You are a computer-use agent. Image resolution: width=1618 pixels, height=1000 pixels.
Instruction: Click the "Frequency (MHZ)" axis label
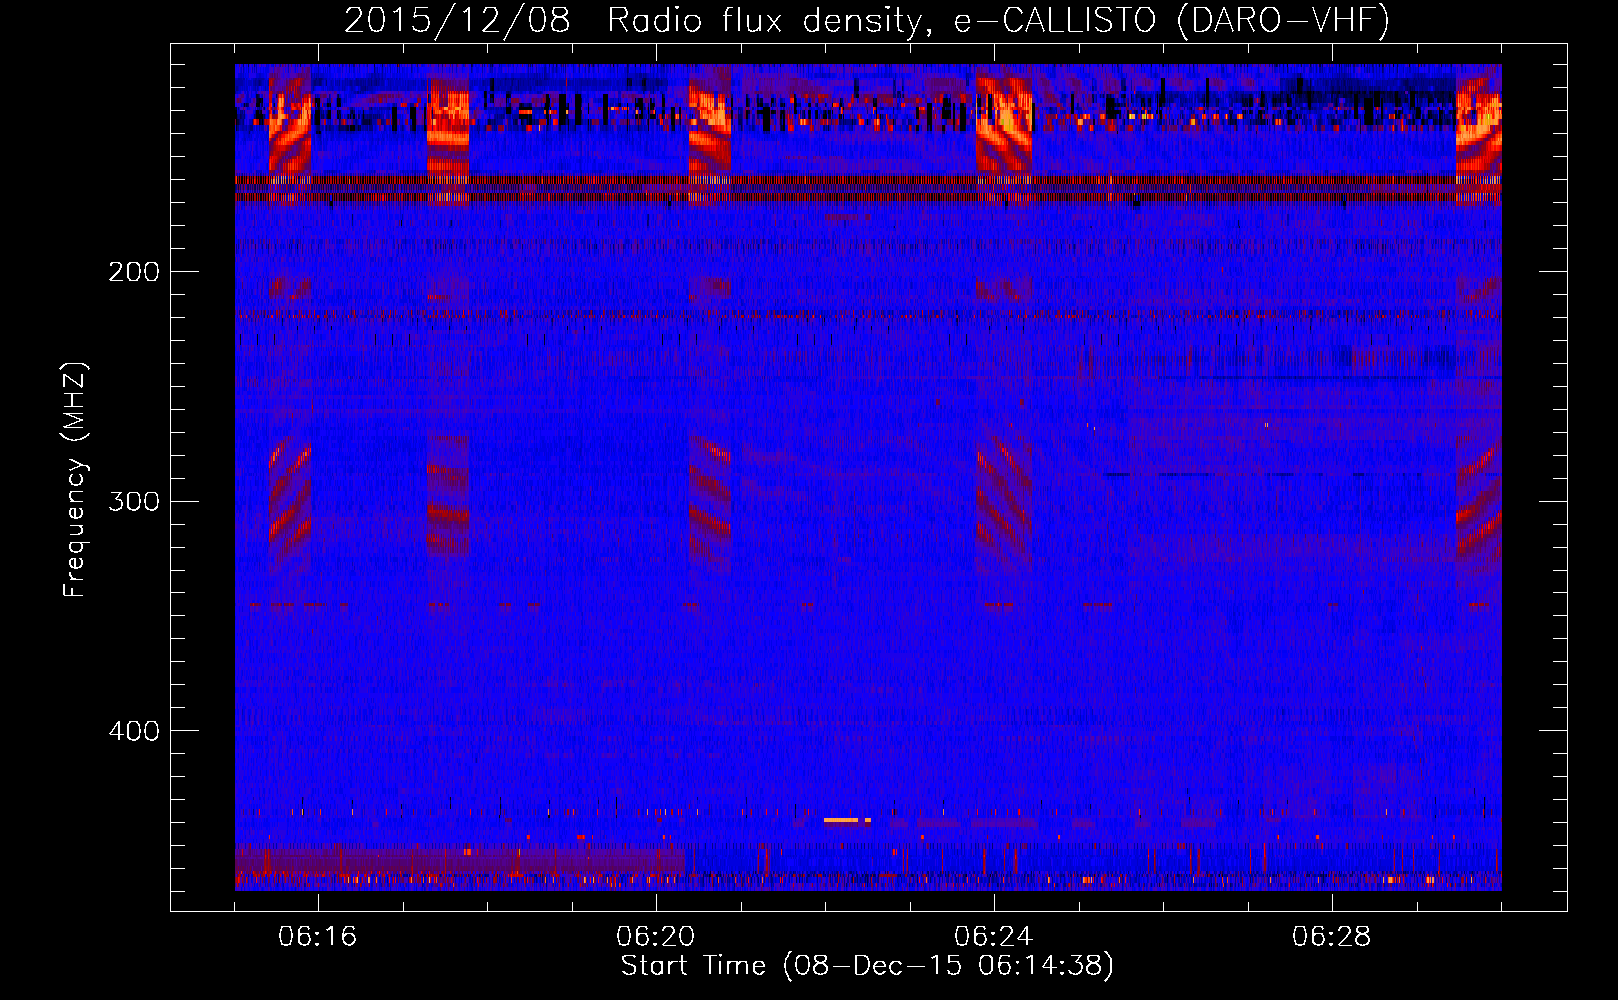pos(75,480)
